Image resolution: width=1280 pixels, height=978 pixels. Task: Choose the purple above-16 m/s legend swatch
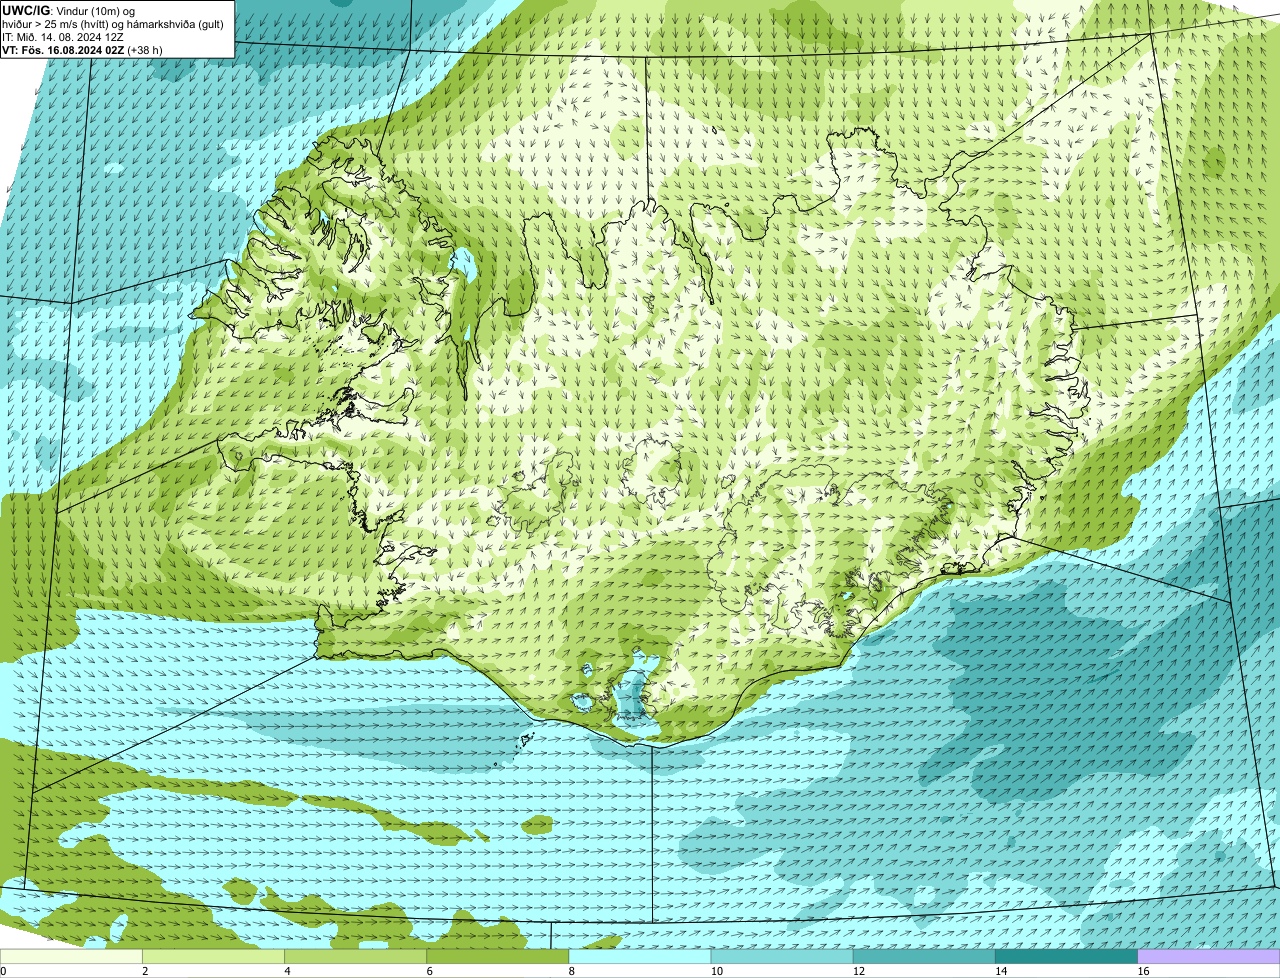tap(1208, 956)
